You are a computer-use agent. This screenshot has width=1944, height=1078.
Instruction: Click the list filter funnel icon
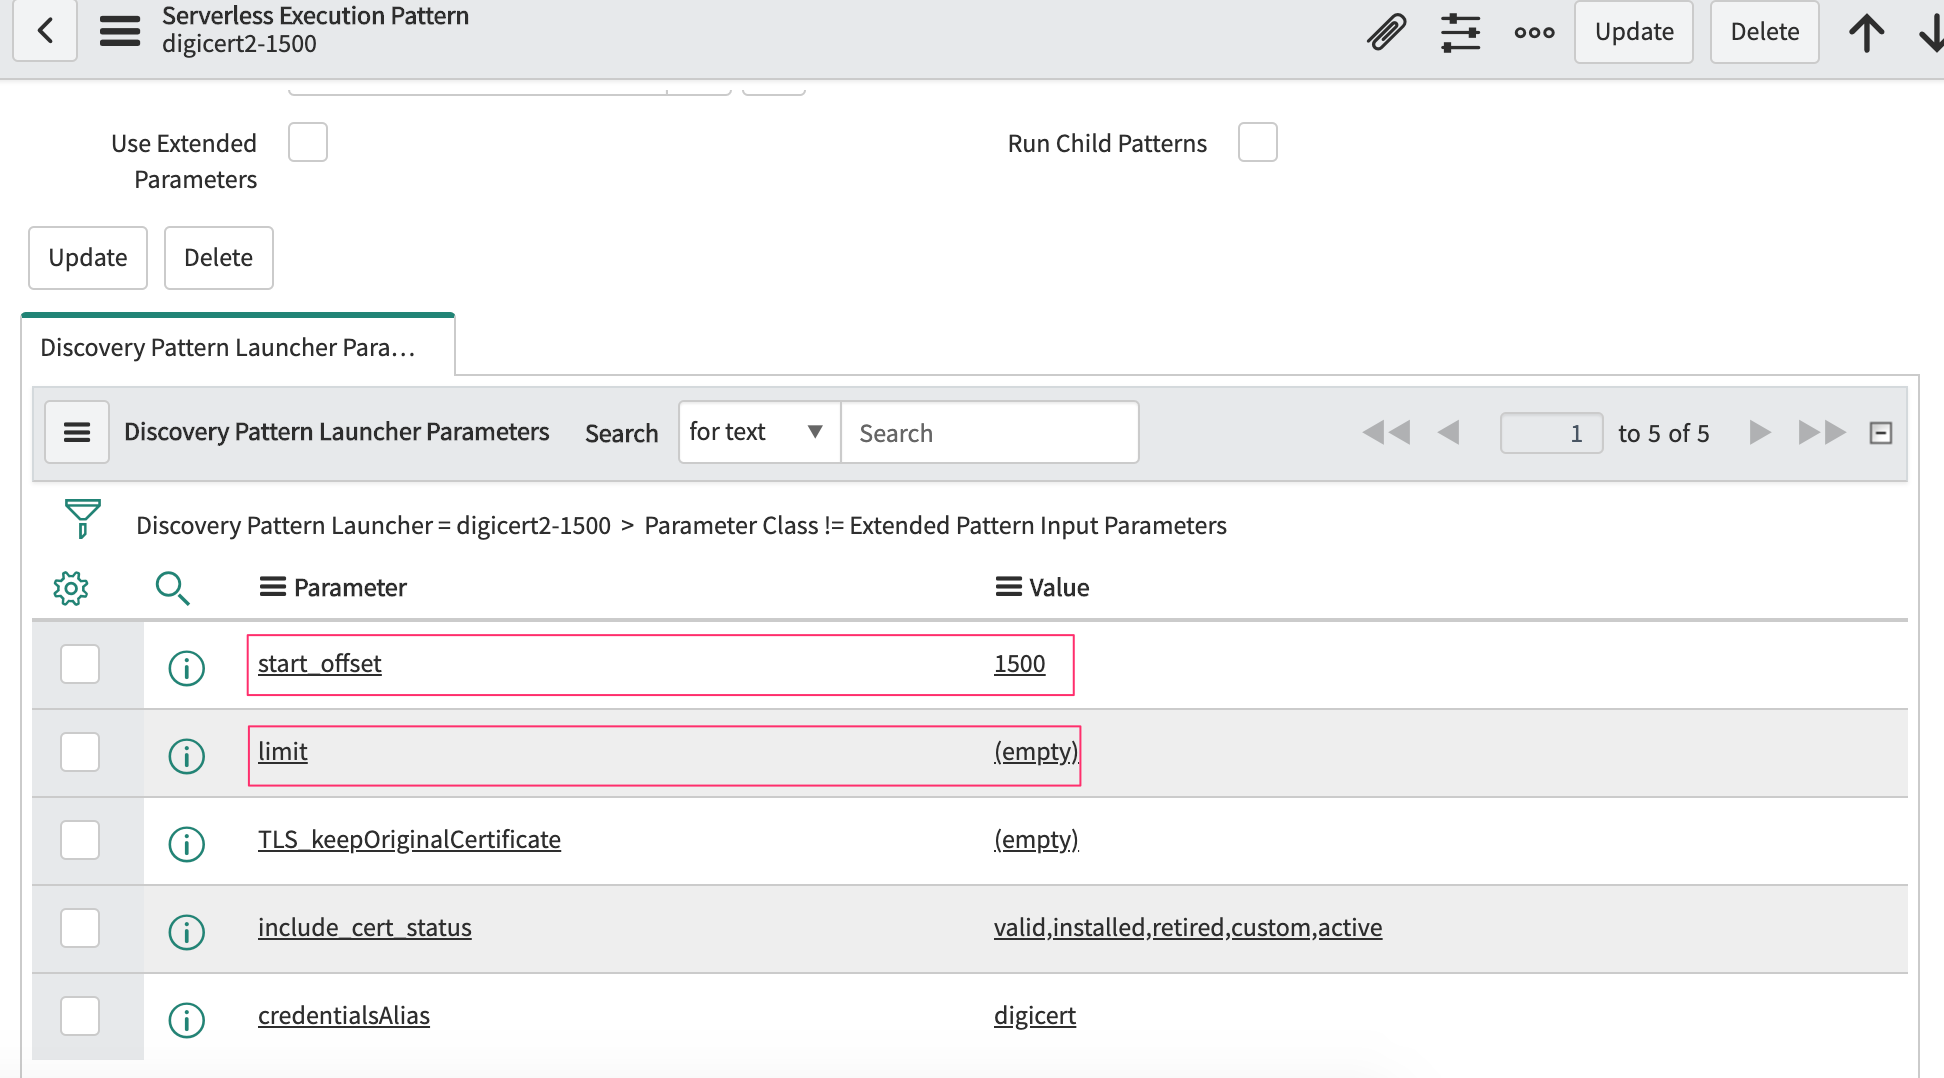pyautogui.click(x=82, y=519)
